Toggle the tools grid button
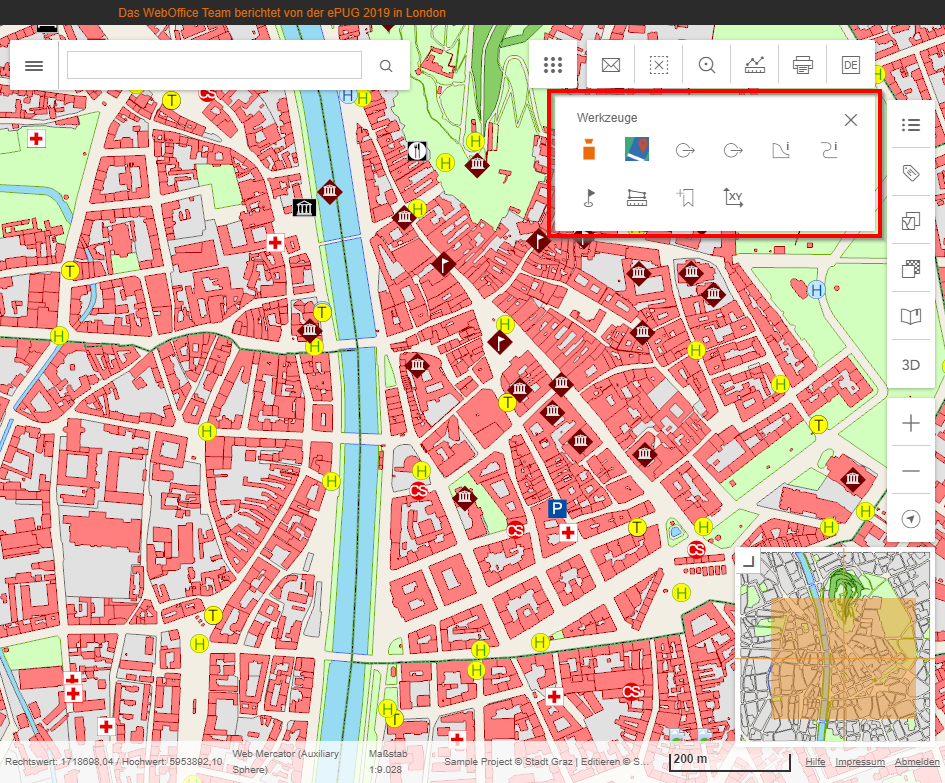This screenshot has width=945, height=783. pos(553,66)
